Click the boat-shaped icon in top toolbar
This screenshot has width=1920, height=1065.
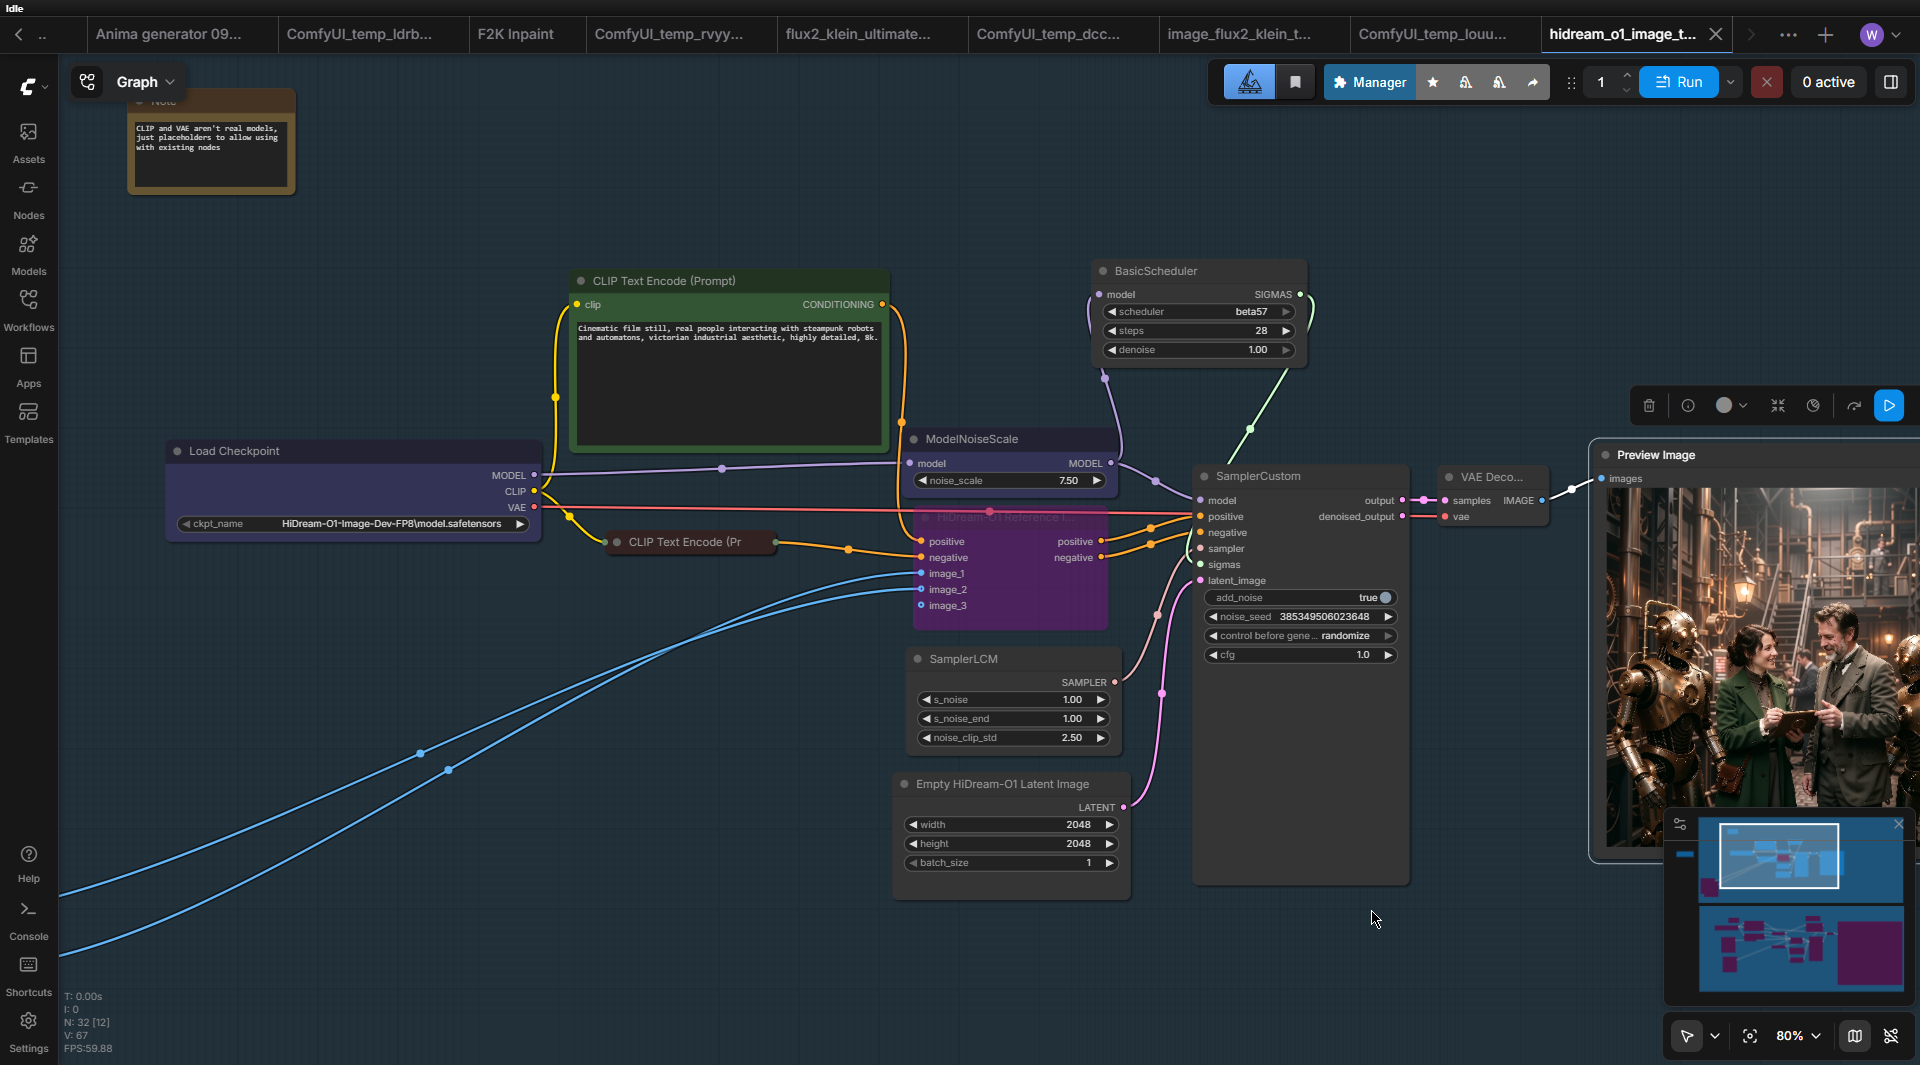tap(1249, 82)
